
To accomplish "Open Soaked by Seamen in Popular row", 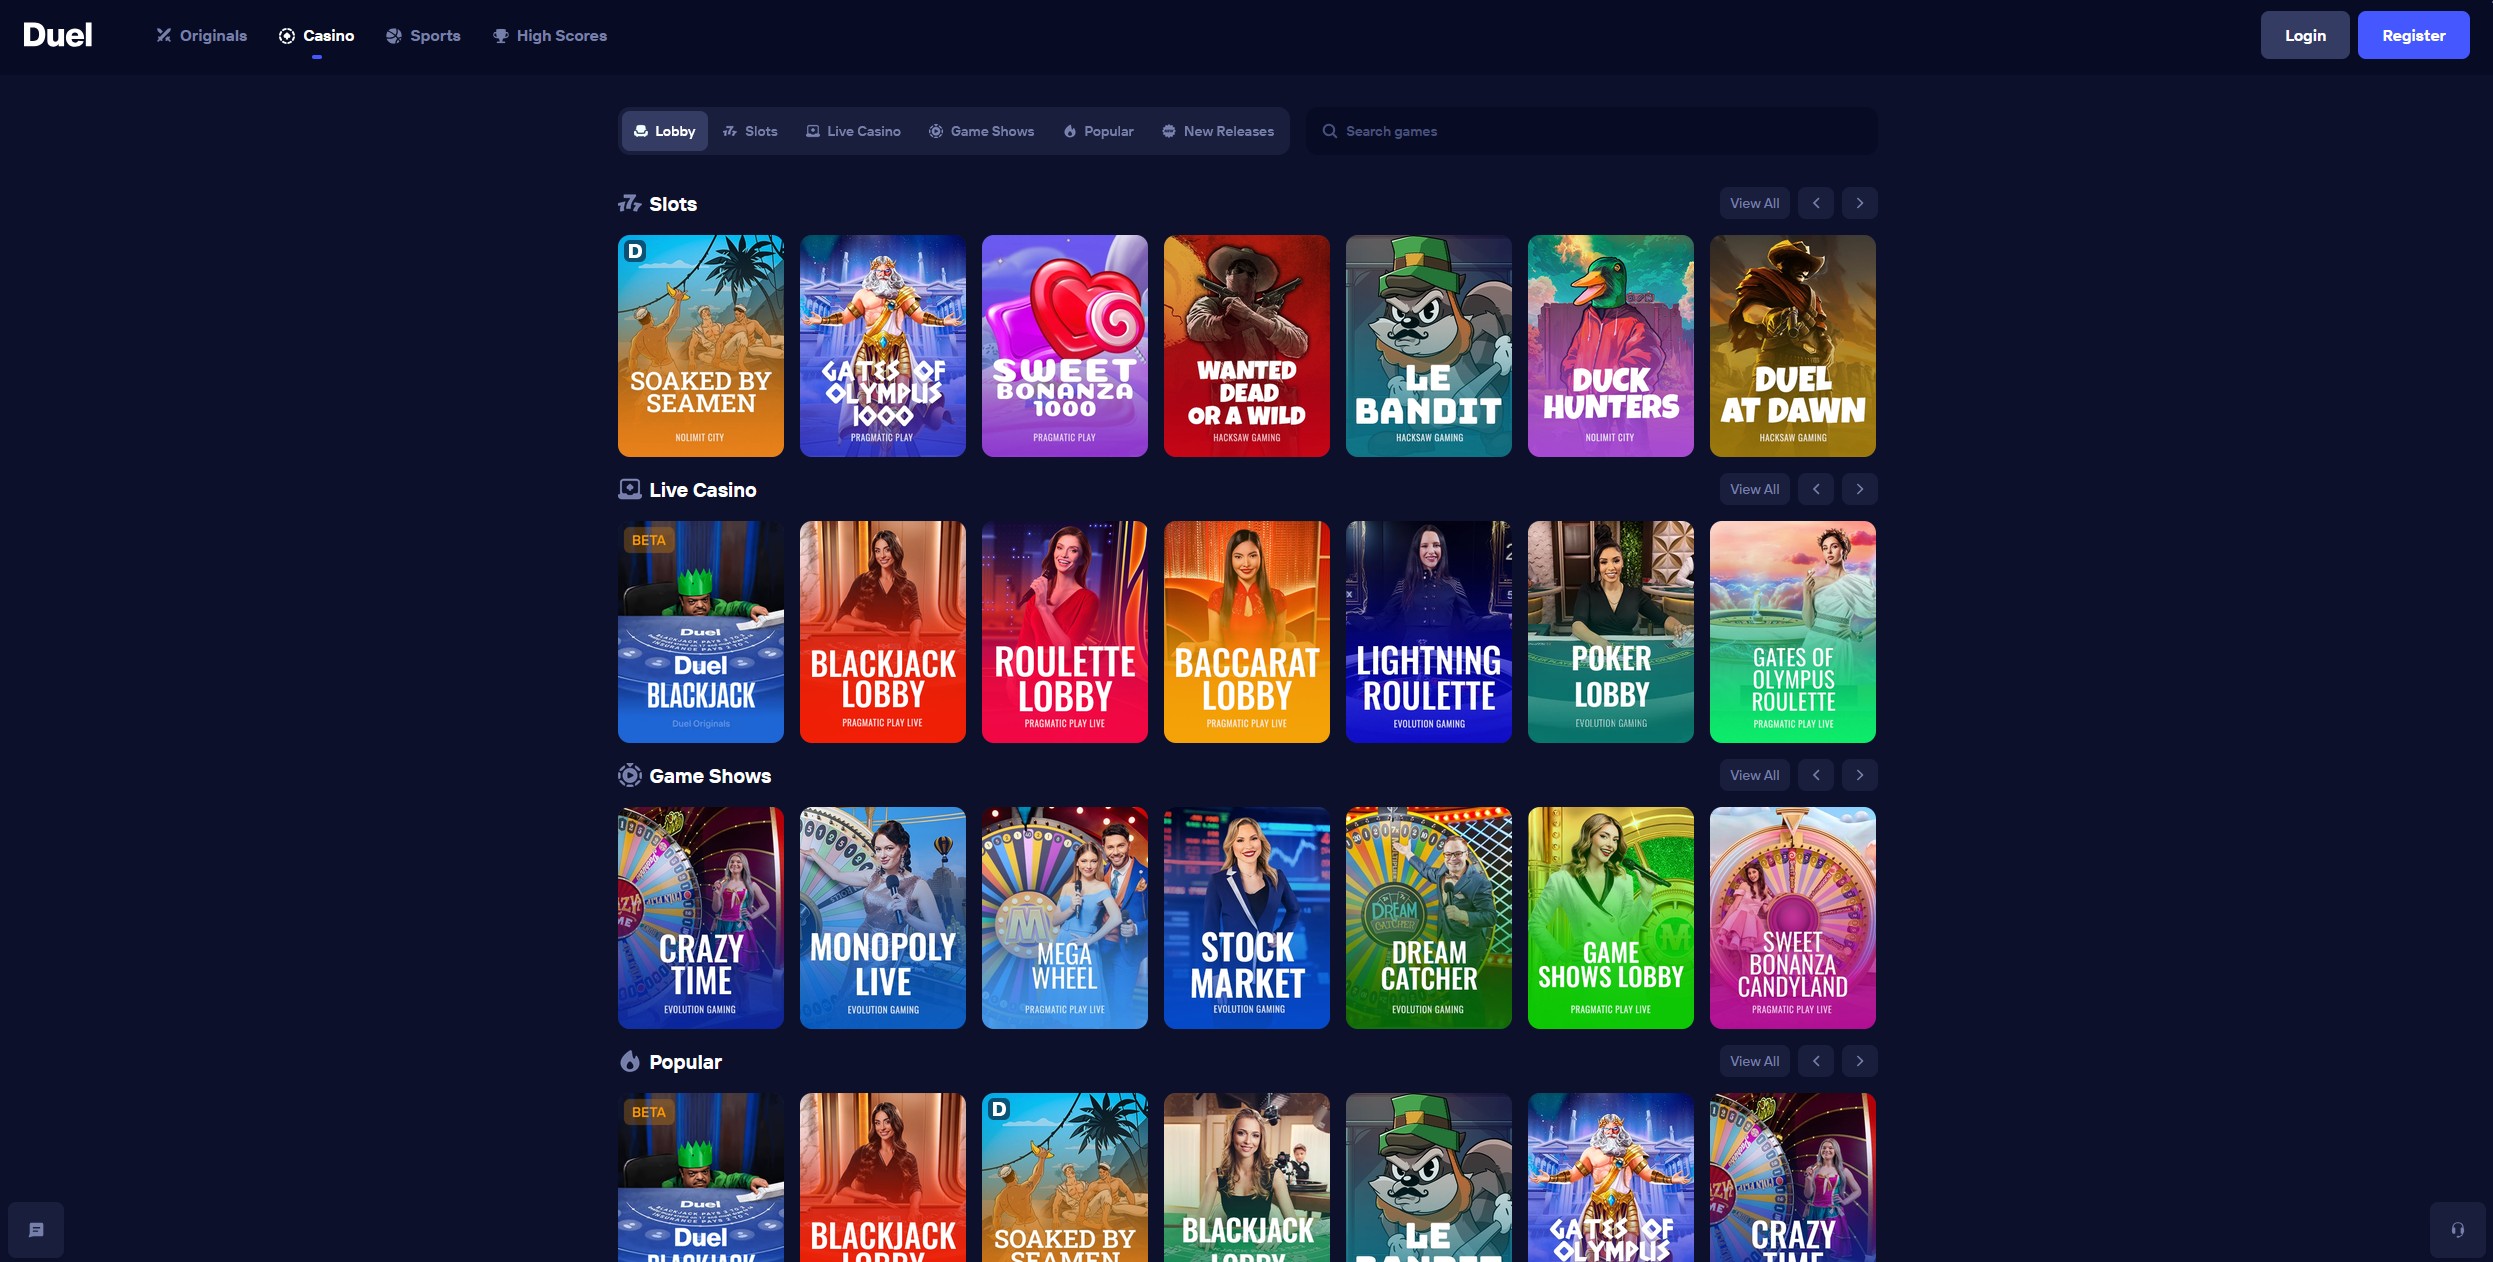I will click(1065, 1177).
